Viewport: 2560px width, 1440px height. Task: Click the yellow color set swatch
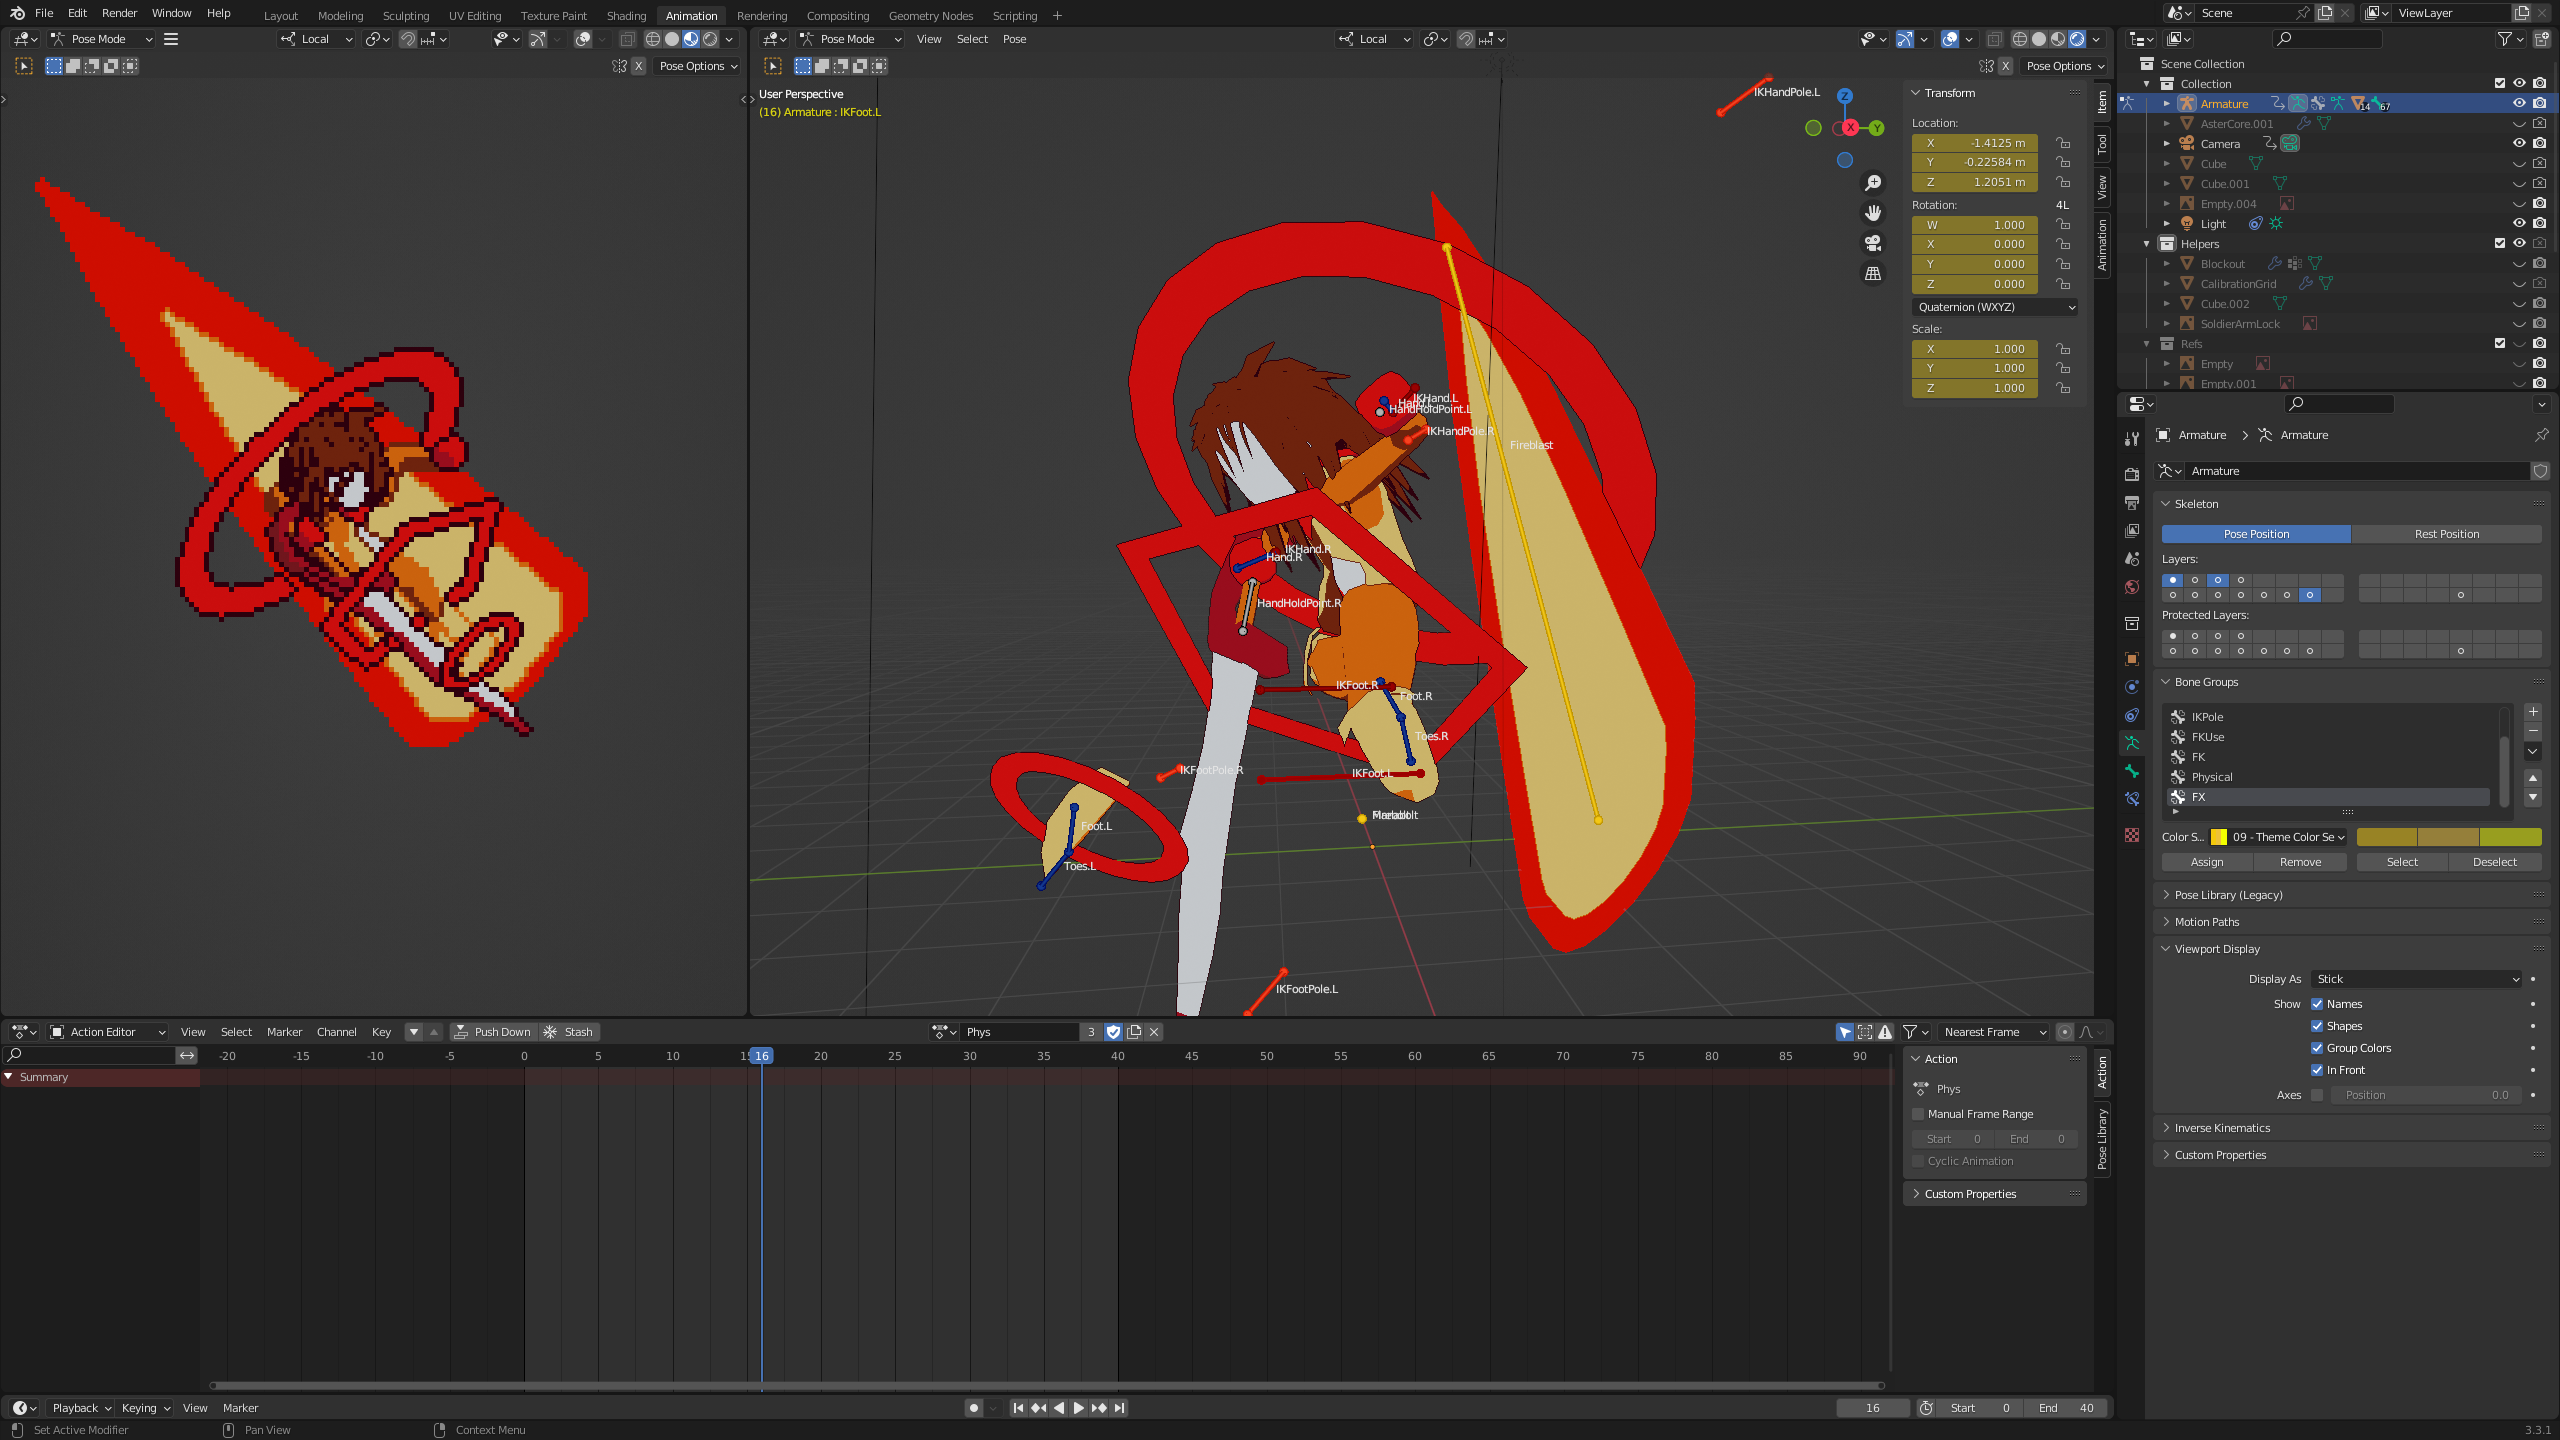tap(2219, 837)
